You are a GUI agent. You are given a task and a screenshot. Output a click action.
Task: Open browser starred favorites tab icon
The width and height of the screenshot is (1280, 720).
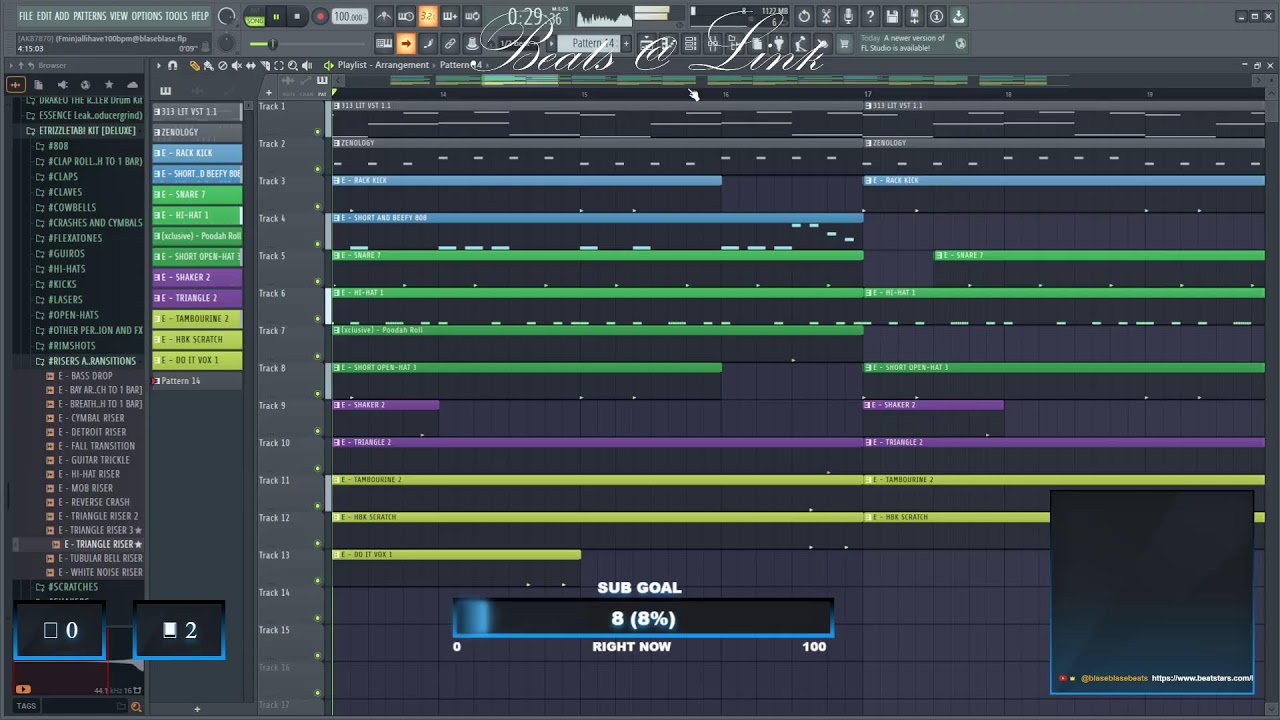108,85
